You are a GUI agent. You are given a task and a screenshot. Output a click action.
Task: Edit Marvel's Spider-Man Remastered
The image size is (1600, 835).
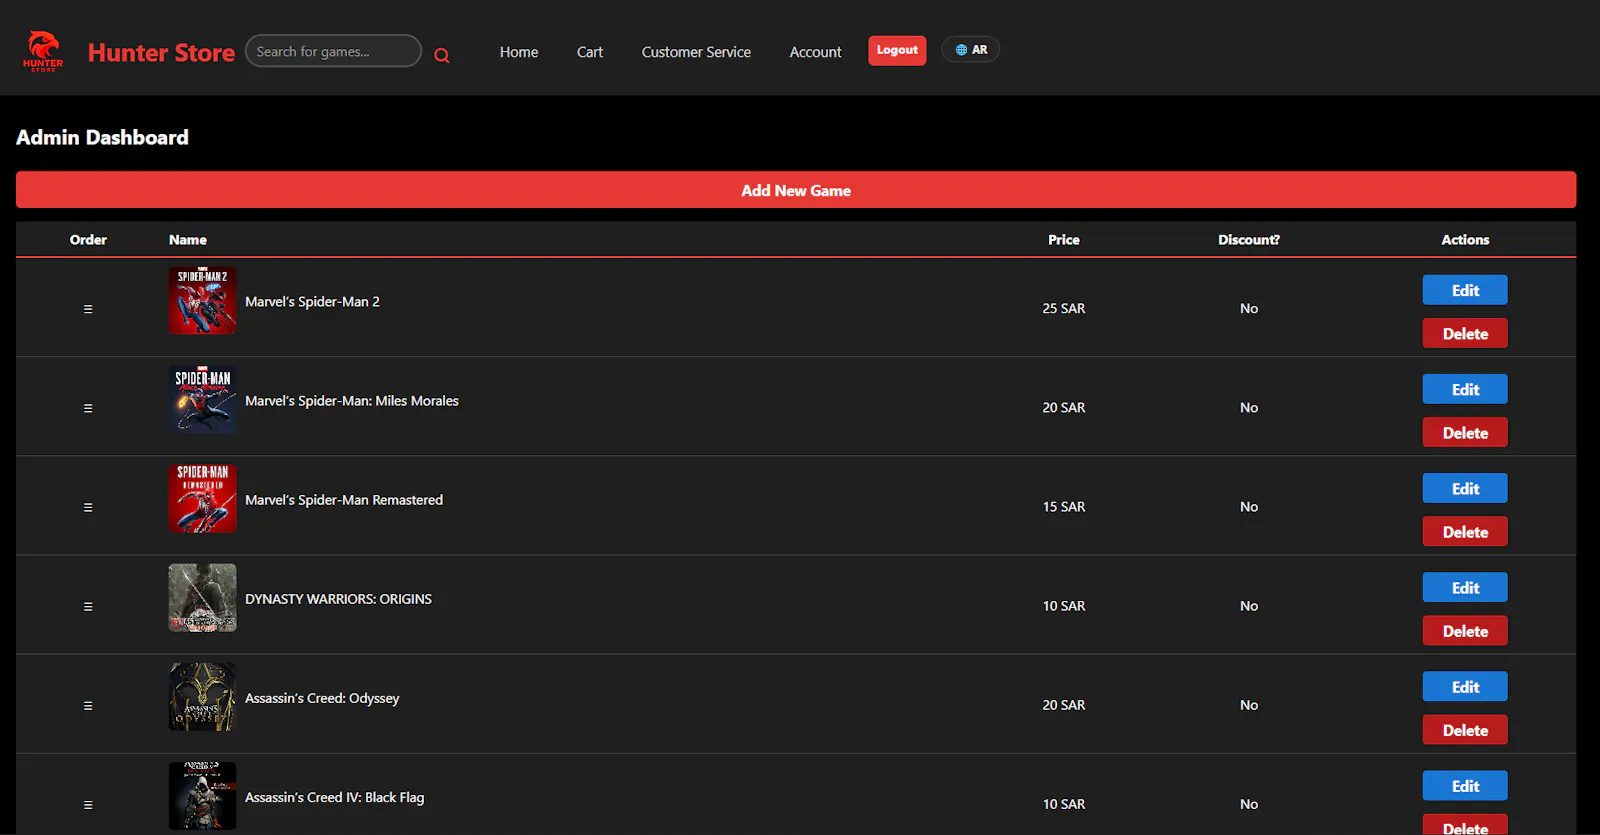(x=1465, y=488)
